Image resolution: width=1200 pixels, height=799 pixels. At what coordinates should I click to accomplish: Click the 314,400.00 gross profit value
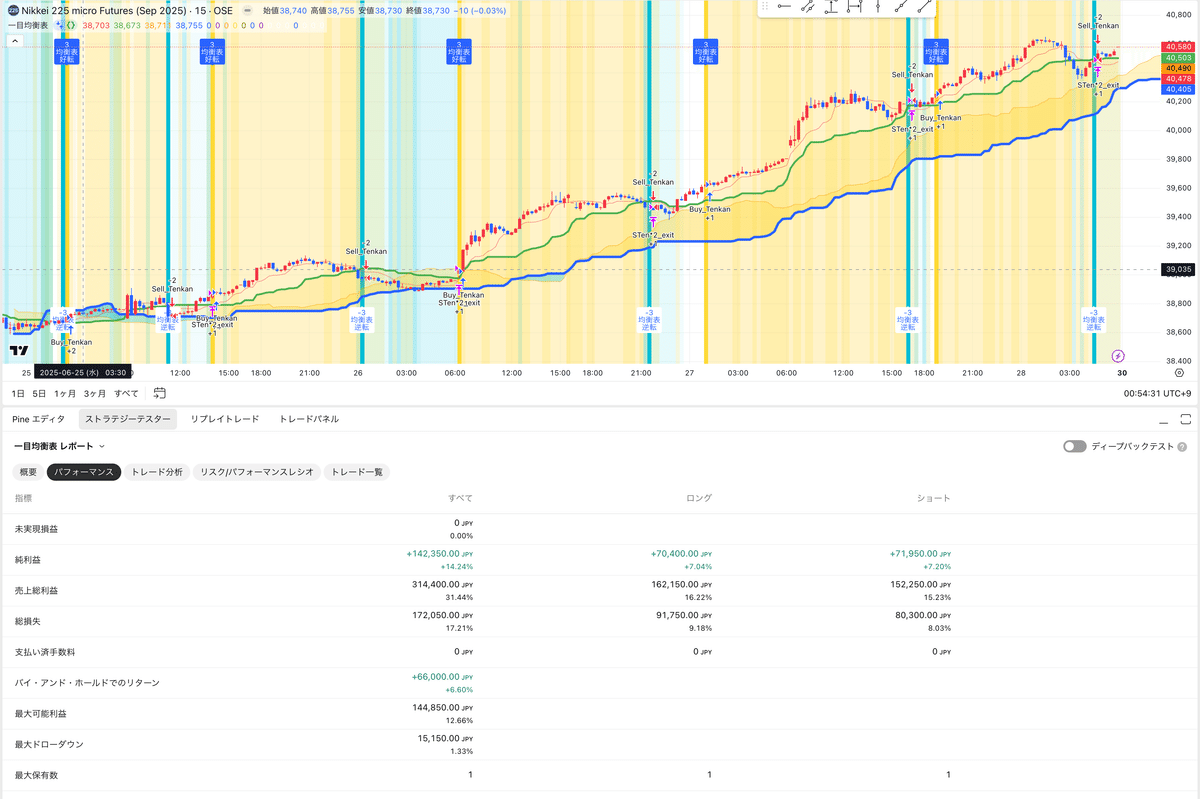pyautogui.click(x=442, y=584)
